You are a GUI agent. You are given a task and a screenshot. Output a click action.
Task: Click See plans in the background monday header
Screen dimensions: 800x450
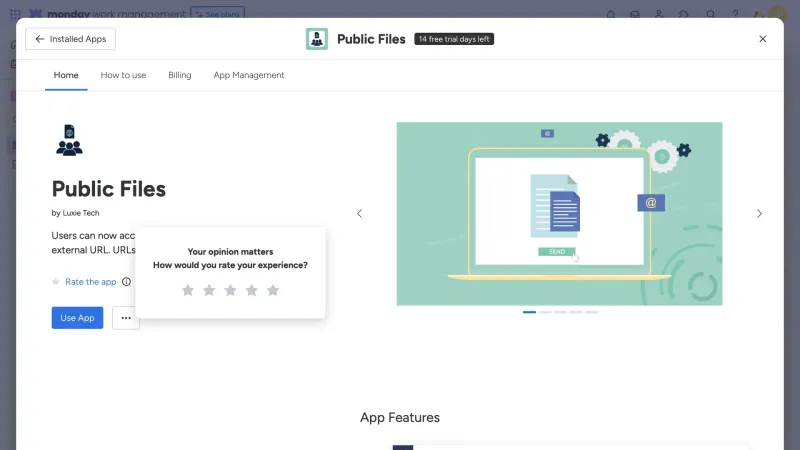[x=218, y=13]
